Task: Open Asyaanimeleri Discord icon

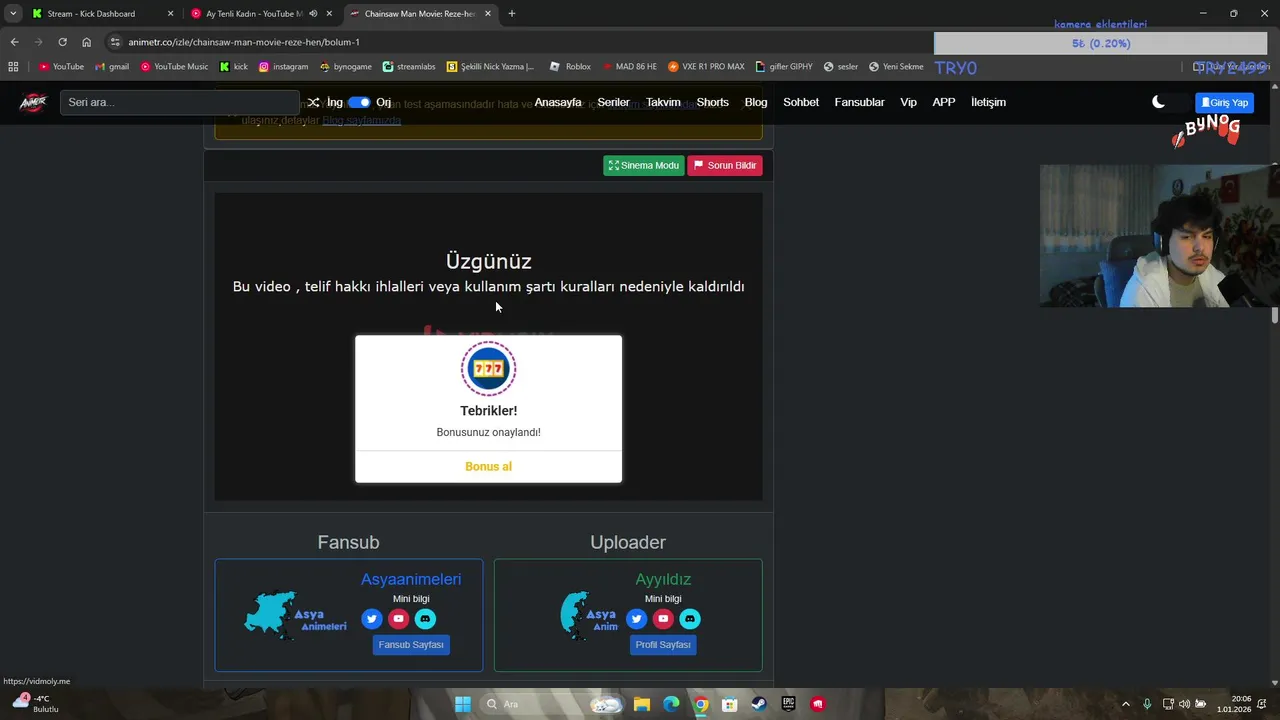Action: coord(425,619)
